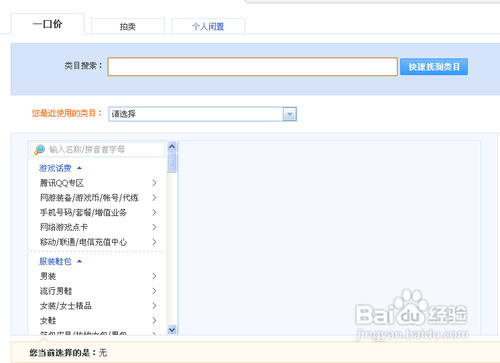Screen dimensions: 500x363
Task: Choose 女装/女士精品 category
Action: click(x=66, y=305)
